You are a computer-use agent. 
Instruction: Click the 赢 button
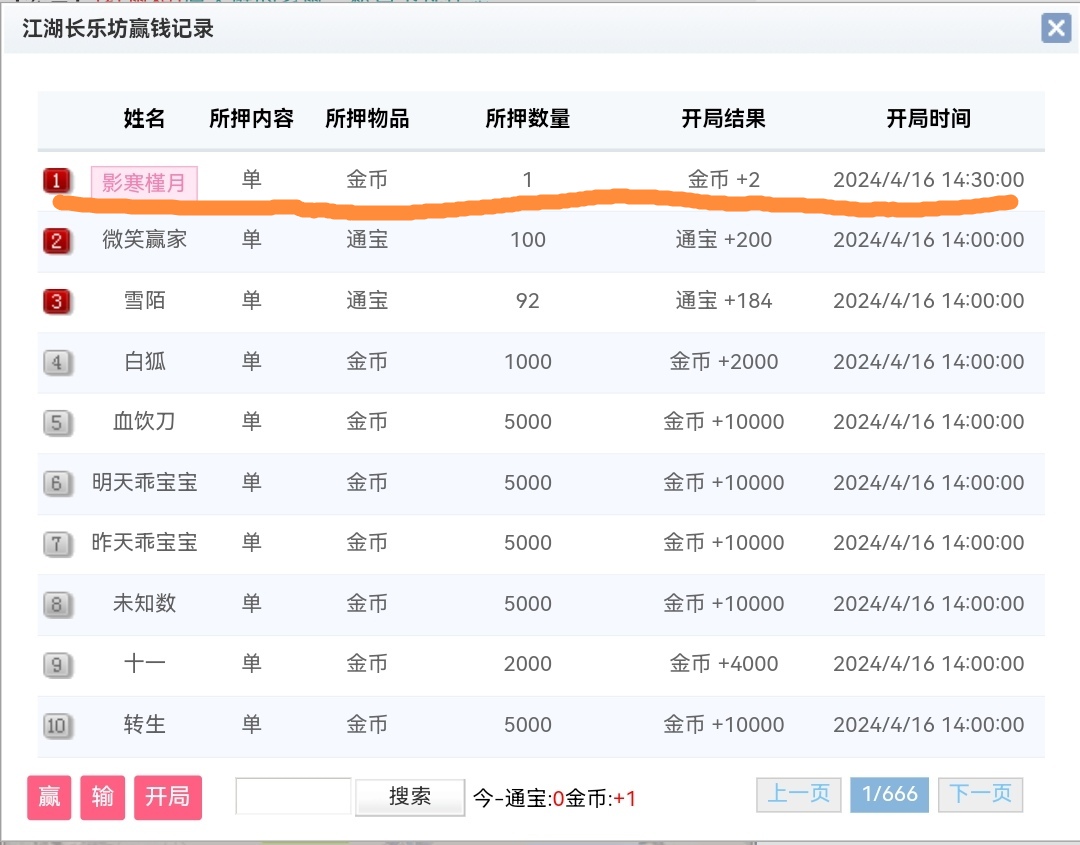[49, 797]
